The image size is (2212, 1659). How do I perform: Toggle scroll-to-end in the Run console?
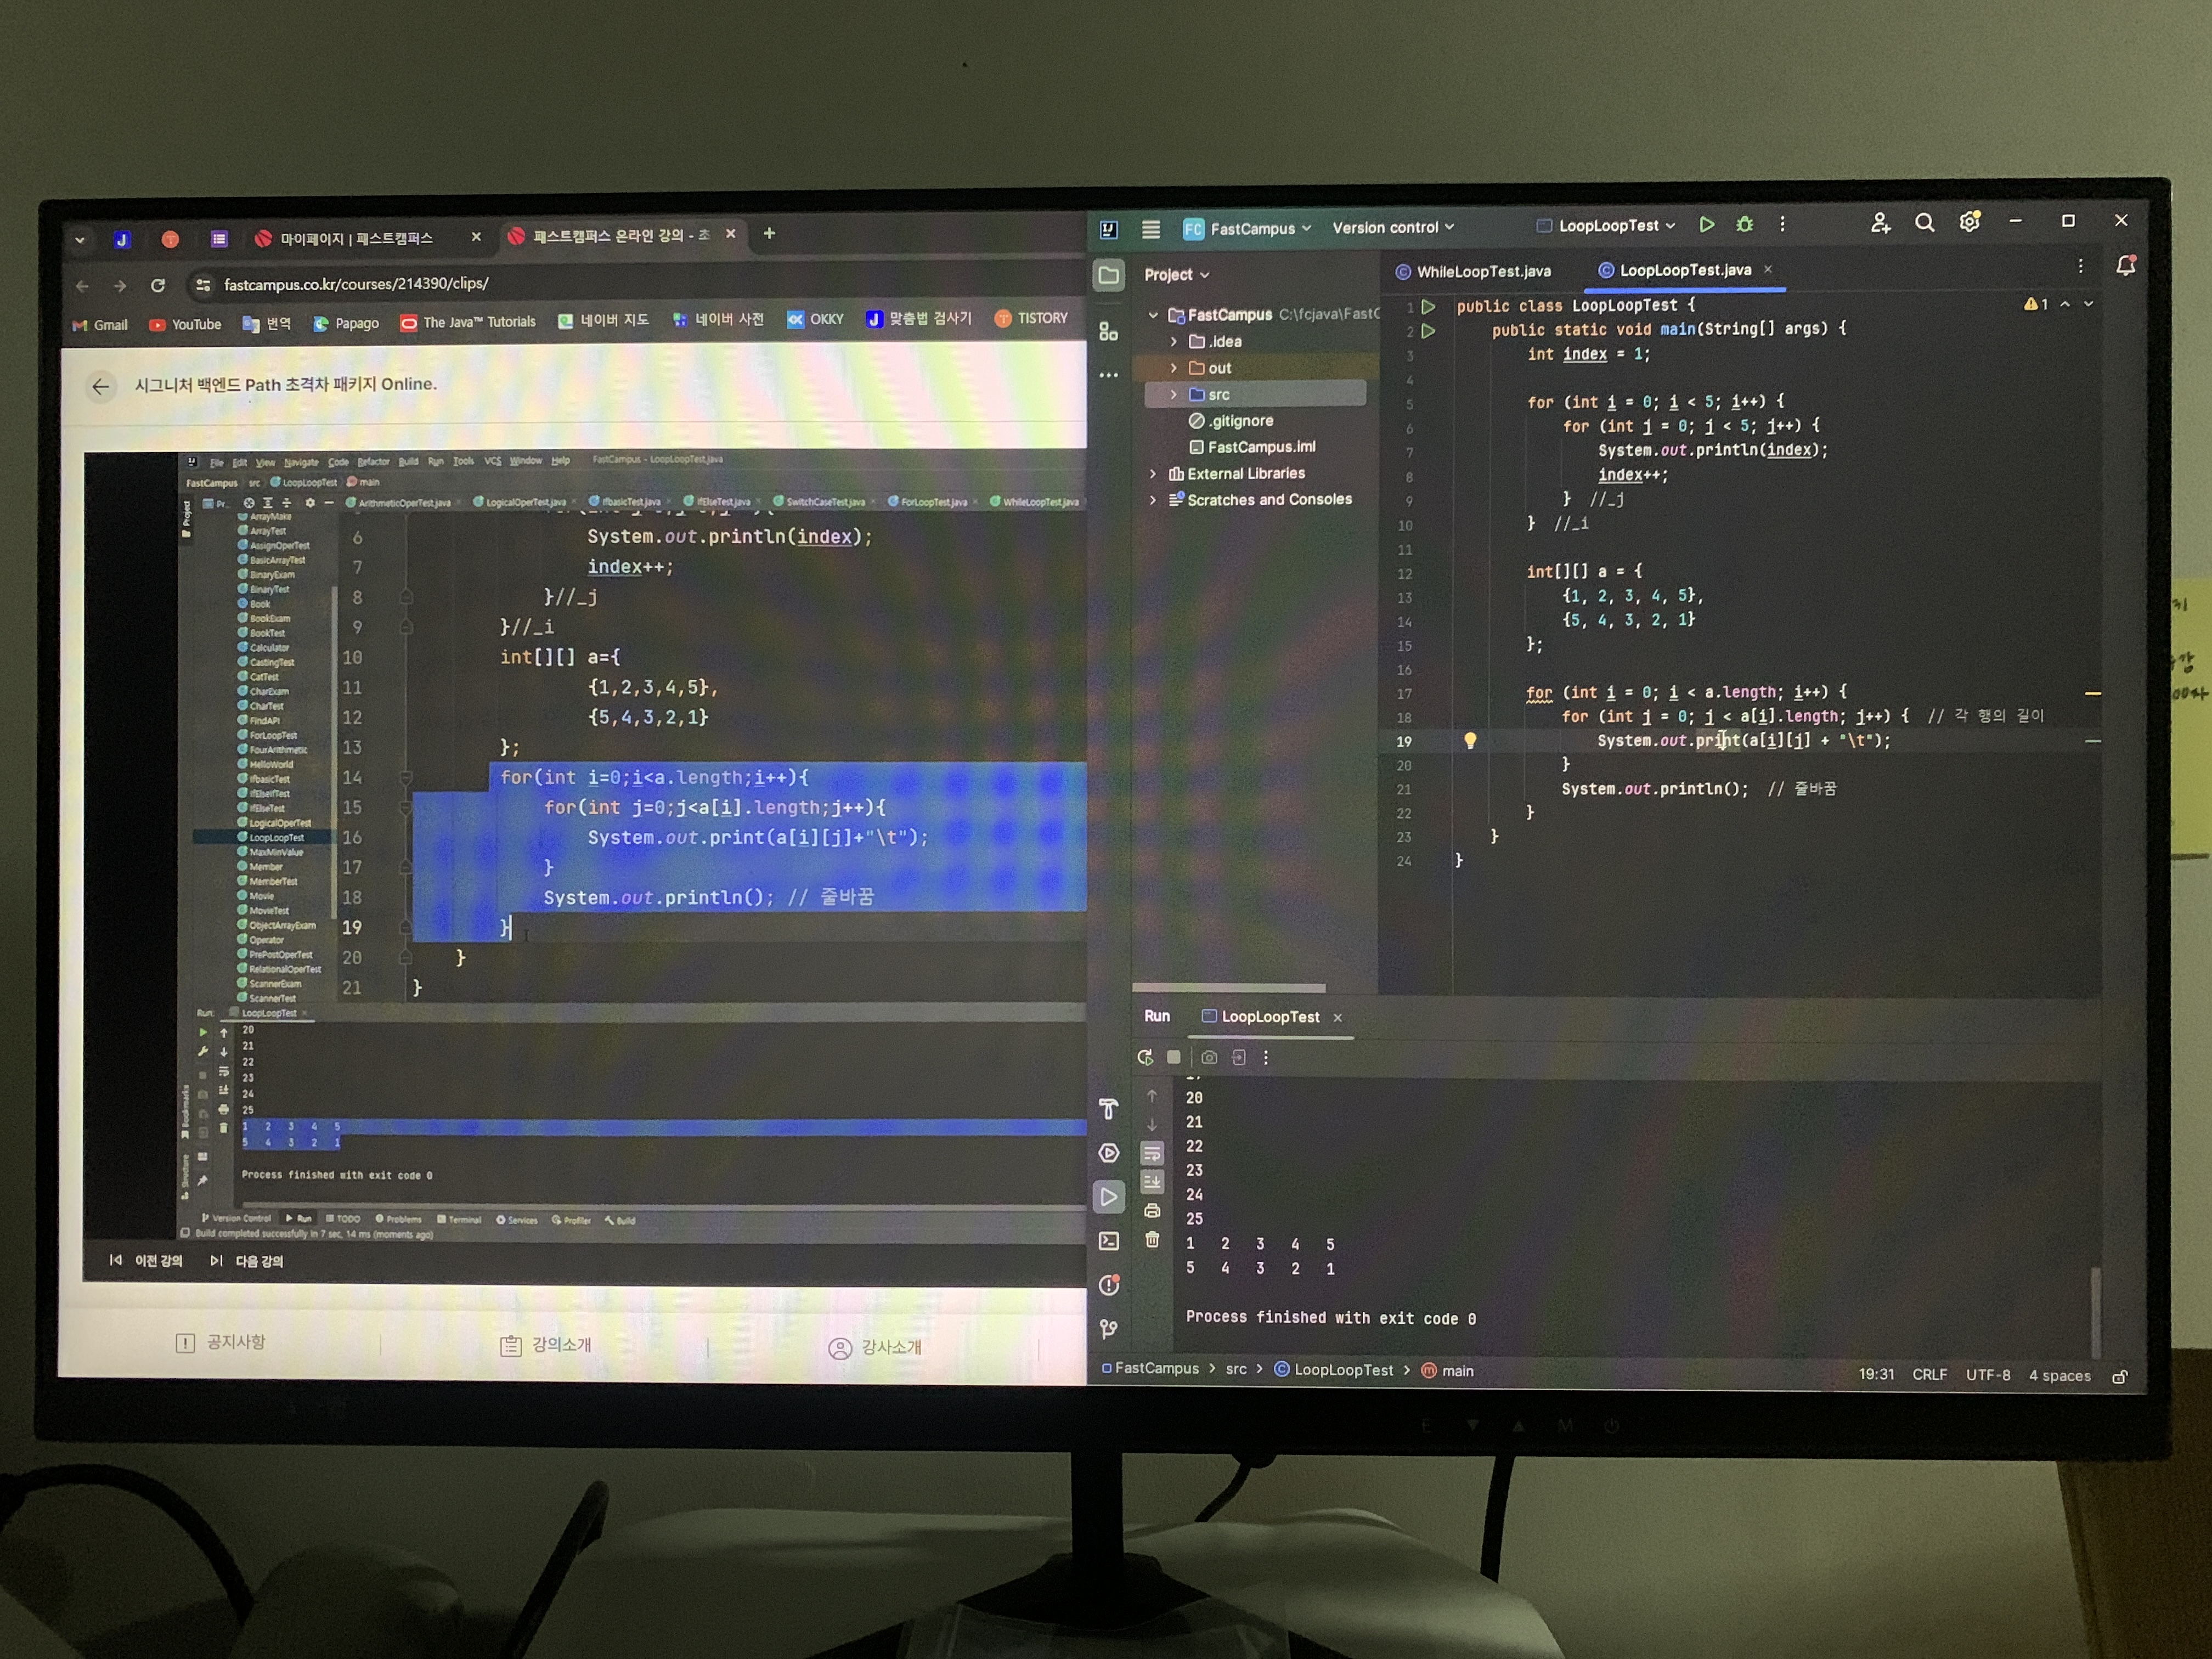point(1152,1182)
